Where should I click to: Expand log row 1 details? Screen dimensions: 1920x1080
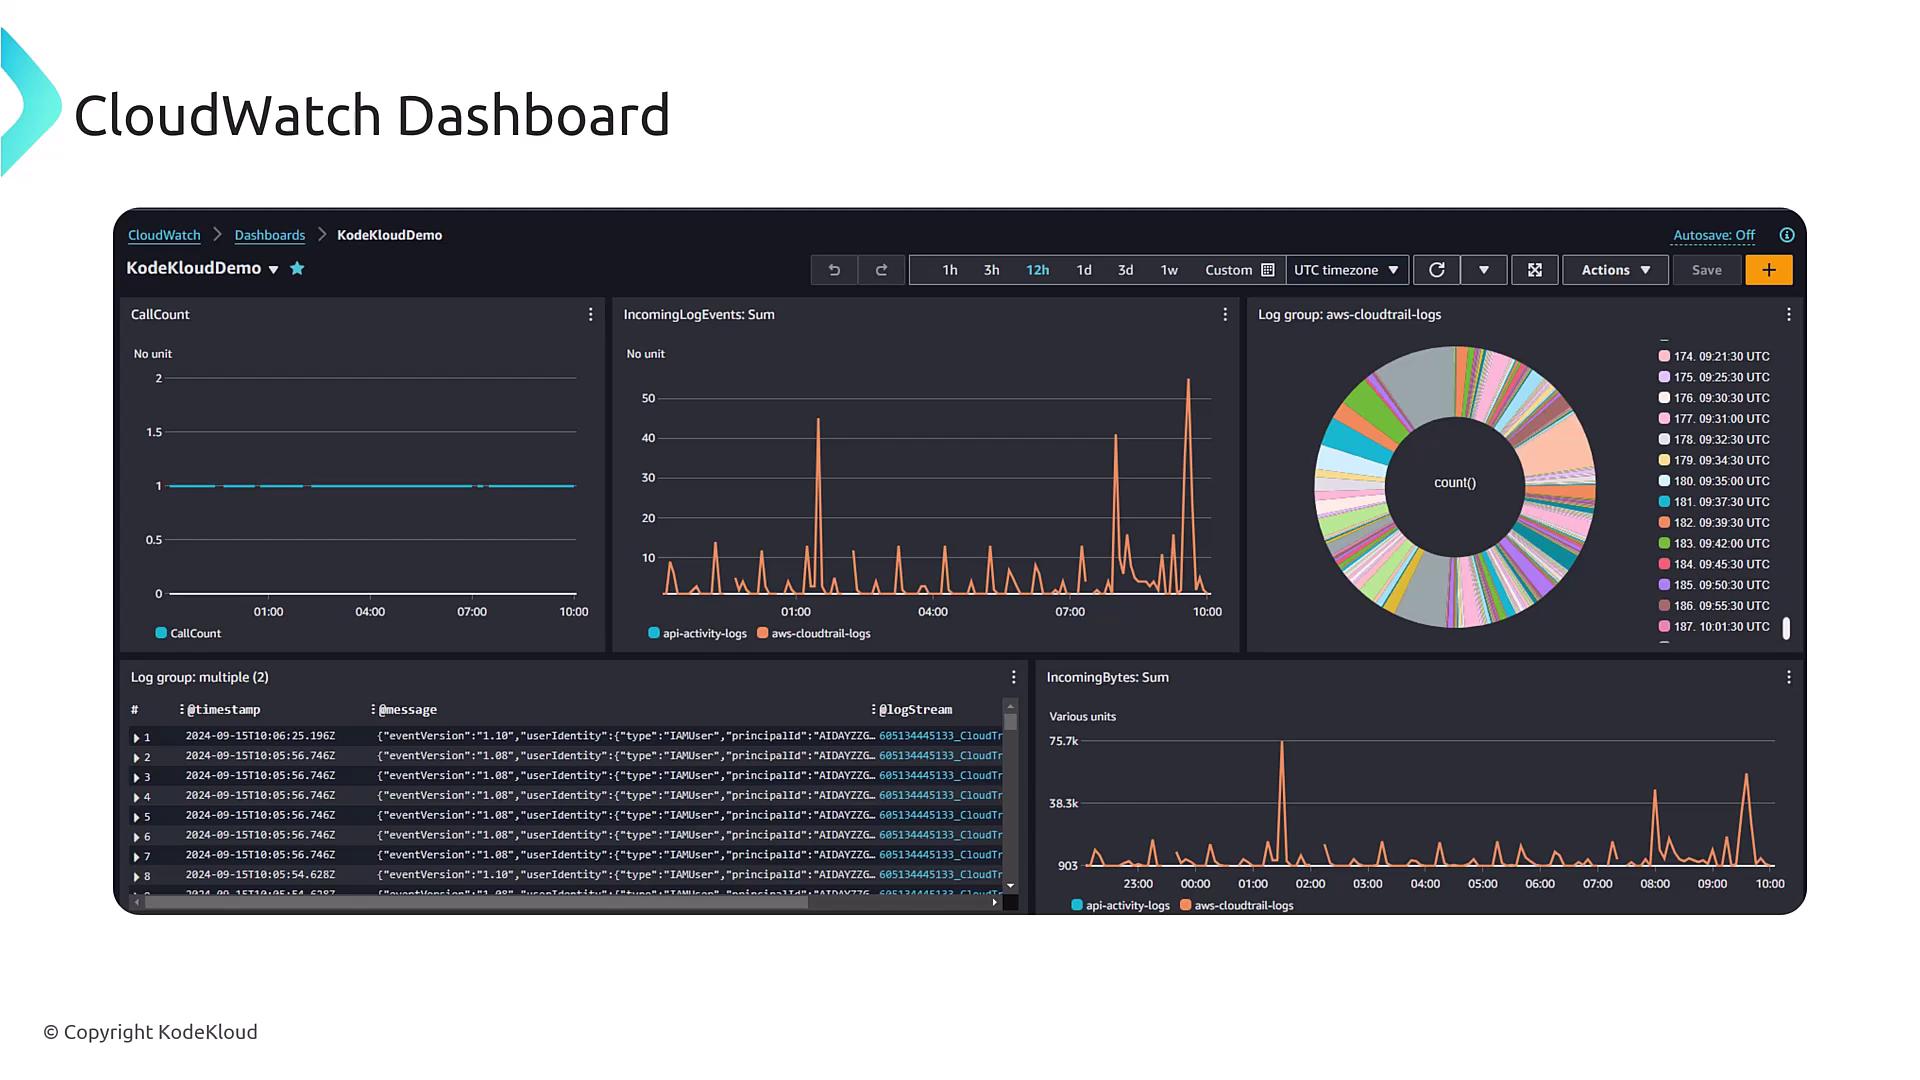[x=137, y=737]
